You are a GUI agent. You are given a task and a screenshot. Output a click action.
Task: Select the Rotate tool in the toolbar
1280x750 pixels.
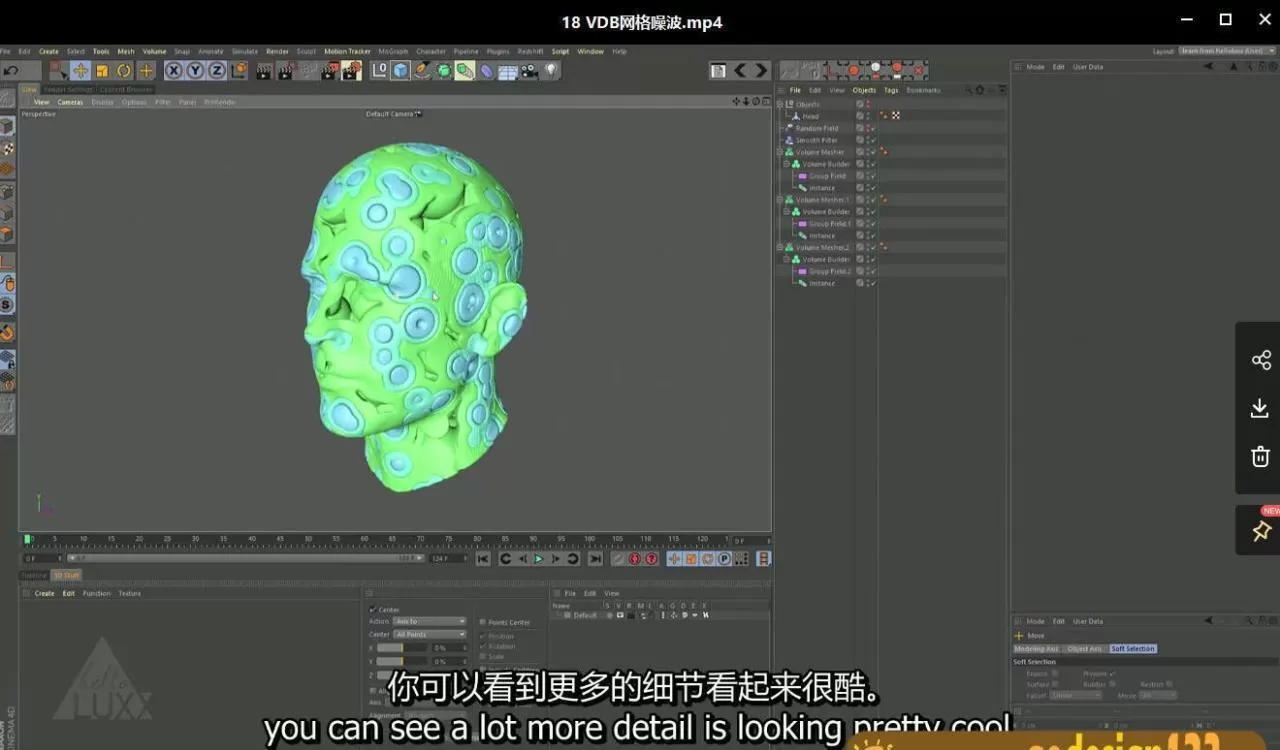124,71
